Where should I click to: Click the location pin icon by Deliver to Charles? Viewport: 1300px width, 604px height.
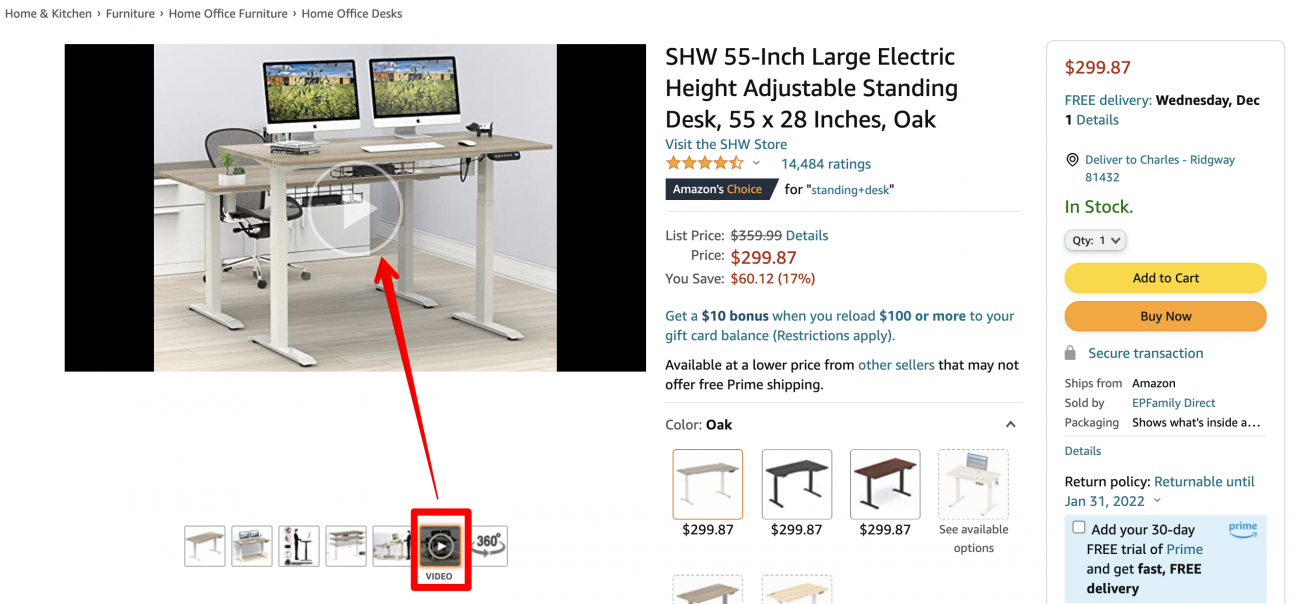click(x=1072, y=160)
